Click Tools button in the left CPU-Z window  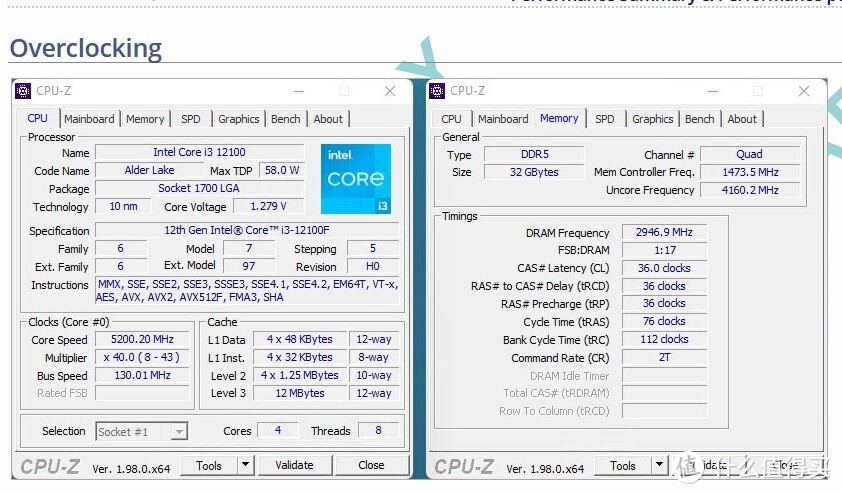(x=209, y=466)
